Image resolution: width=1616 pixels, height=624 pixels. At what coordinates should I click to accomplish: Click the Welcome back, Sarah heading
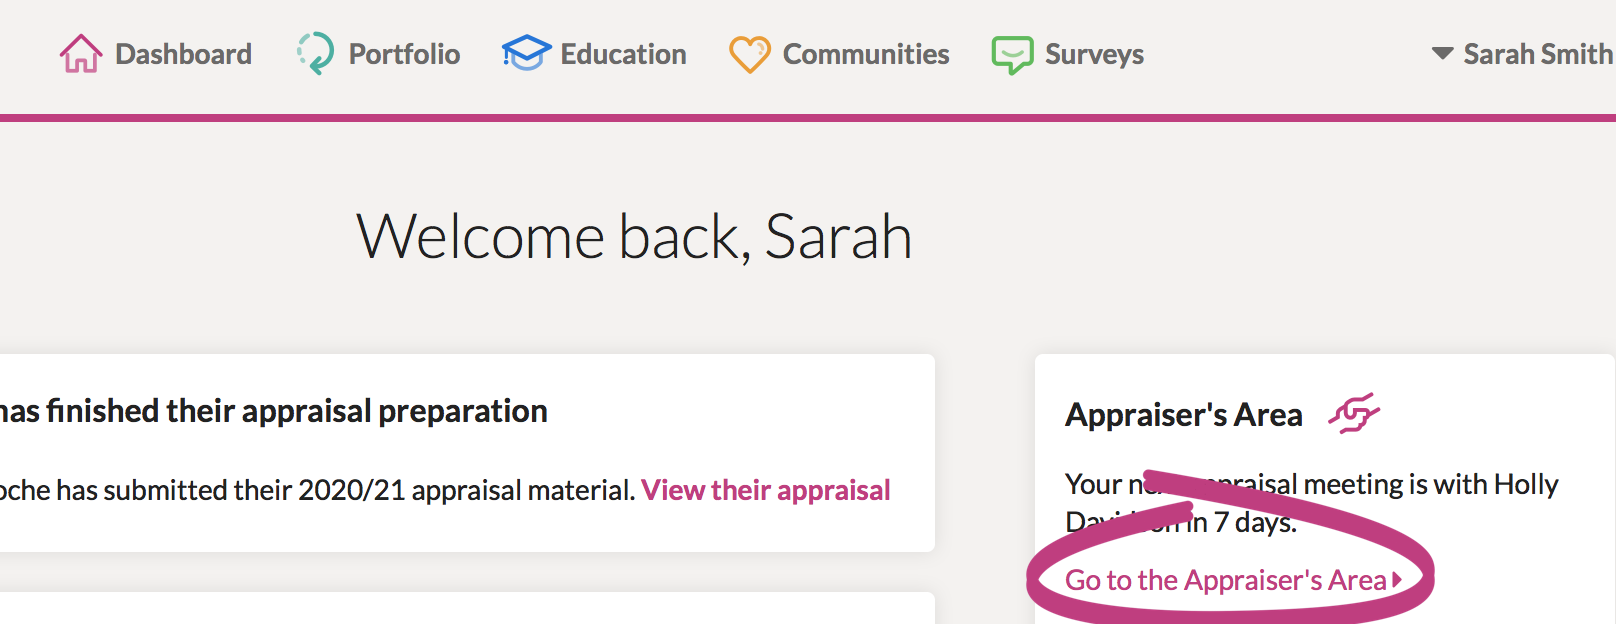pyautogui.click(x=634, y=237)
